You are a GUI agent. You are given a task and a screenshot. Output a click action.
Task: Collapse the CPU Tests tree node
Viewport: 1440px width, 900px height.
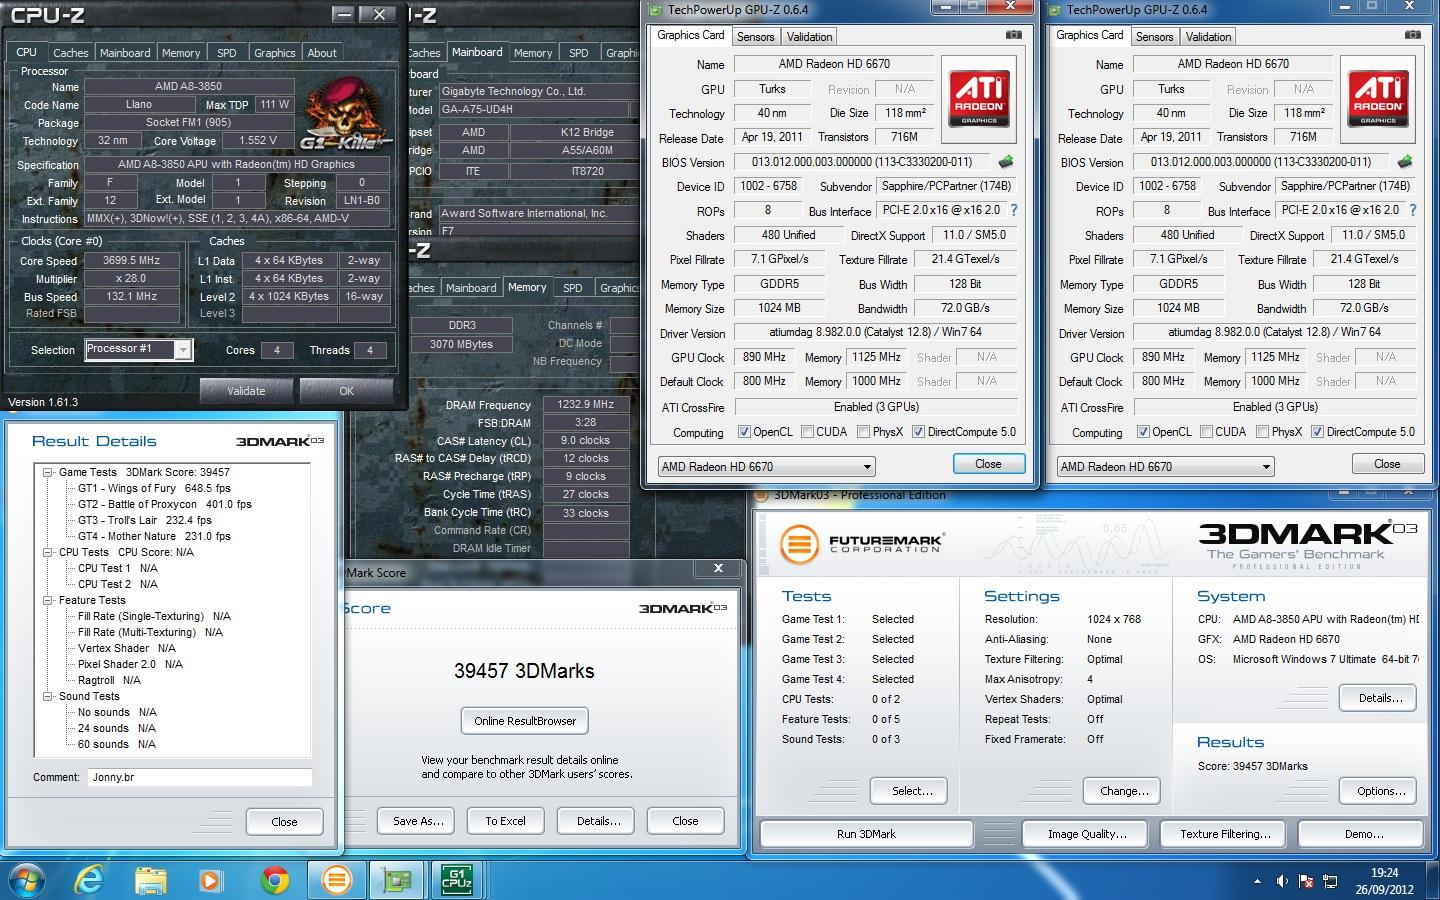click(x=47, y=552)
